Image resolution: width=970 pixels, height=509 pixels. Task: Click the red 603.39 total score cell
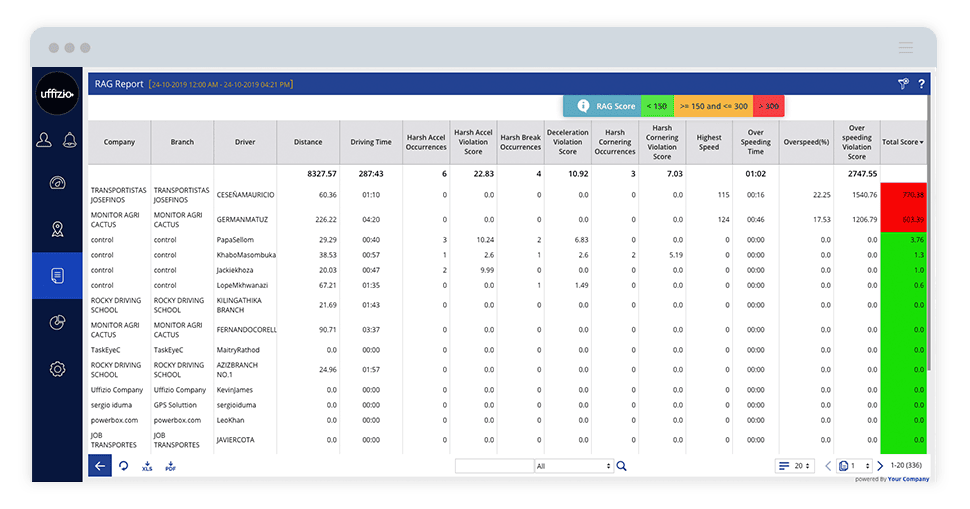pos(903,220)
